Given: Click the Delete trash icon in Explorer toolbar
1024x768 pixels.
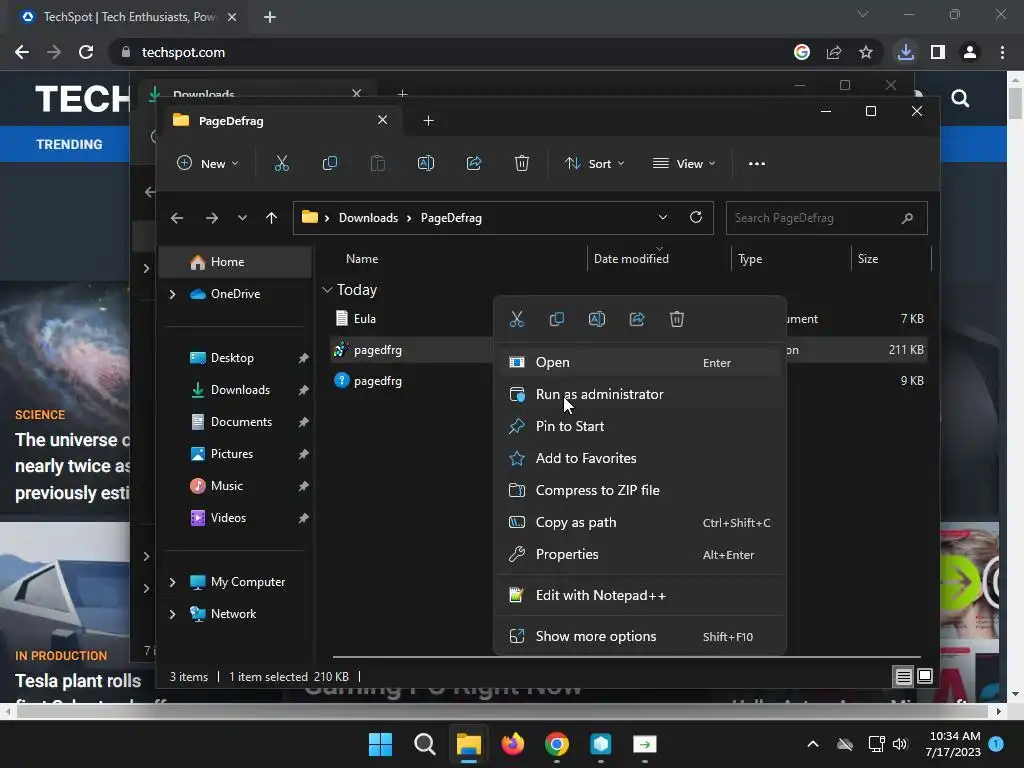Looking at the screenshot, I should [521, 163].
